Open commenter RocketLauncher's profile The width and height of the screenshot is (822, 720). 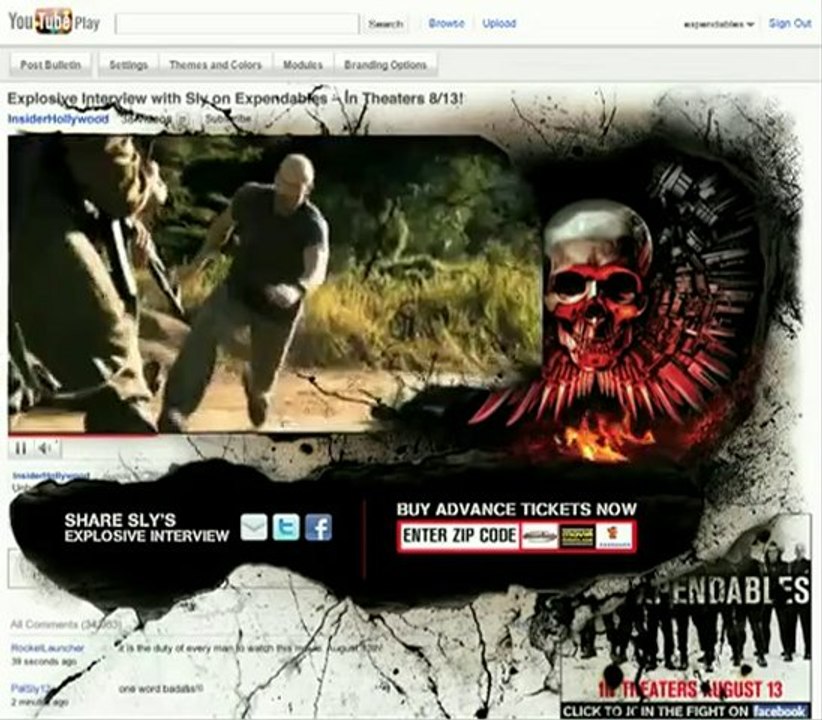point(47,648)
